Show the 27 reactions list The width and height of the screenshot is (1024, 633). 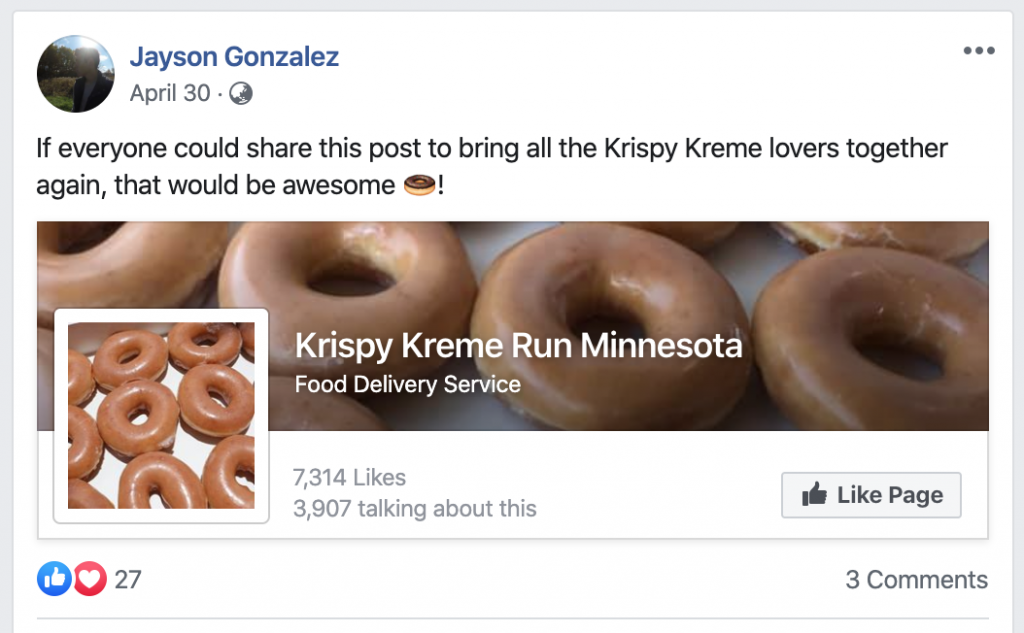[x=128, y=580]
